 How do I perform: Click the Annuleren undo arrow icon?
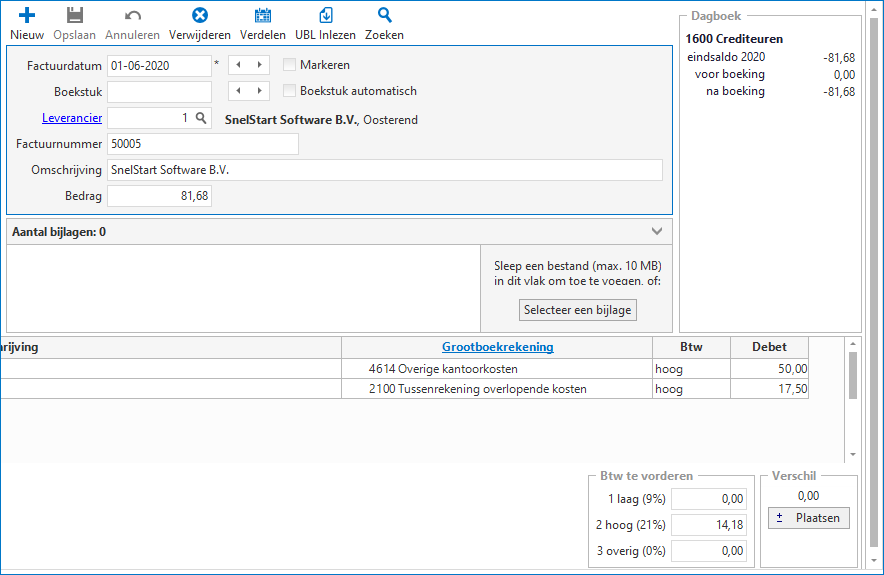(132, 15)
